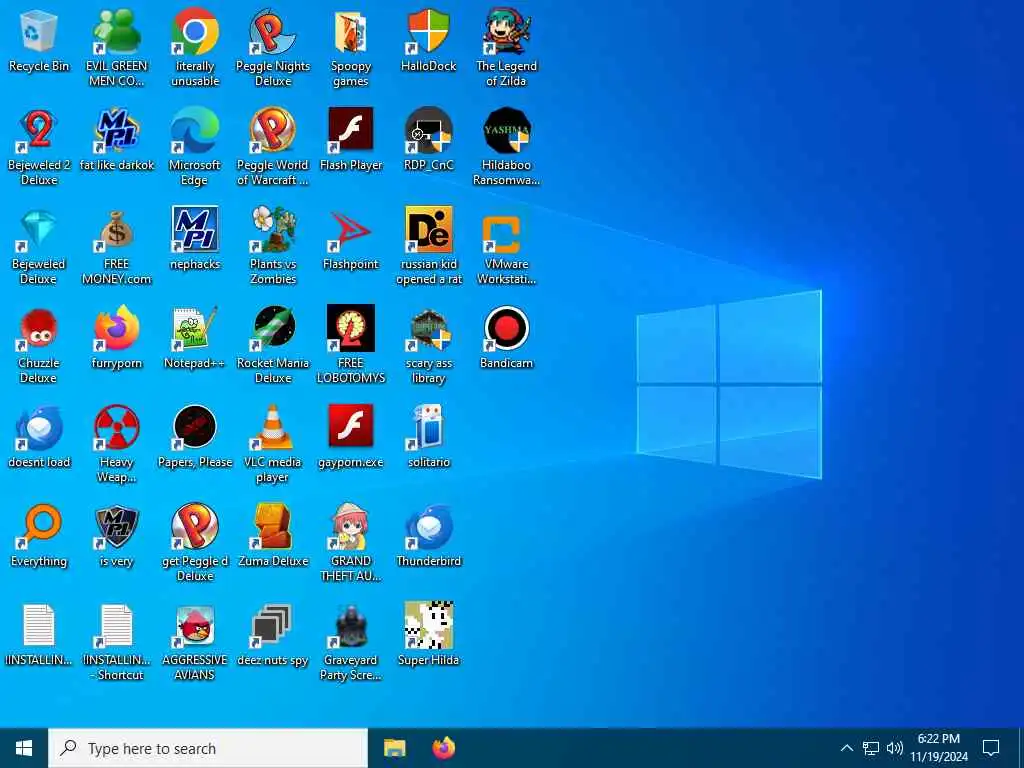Click the 'scary ass library' shortcut

[x=428, y=328]
